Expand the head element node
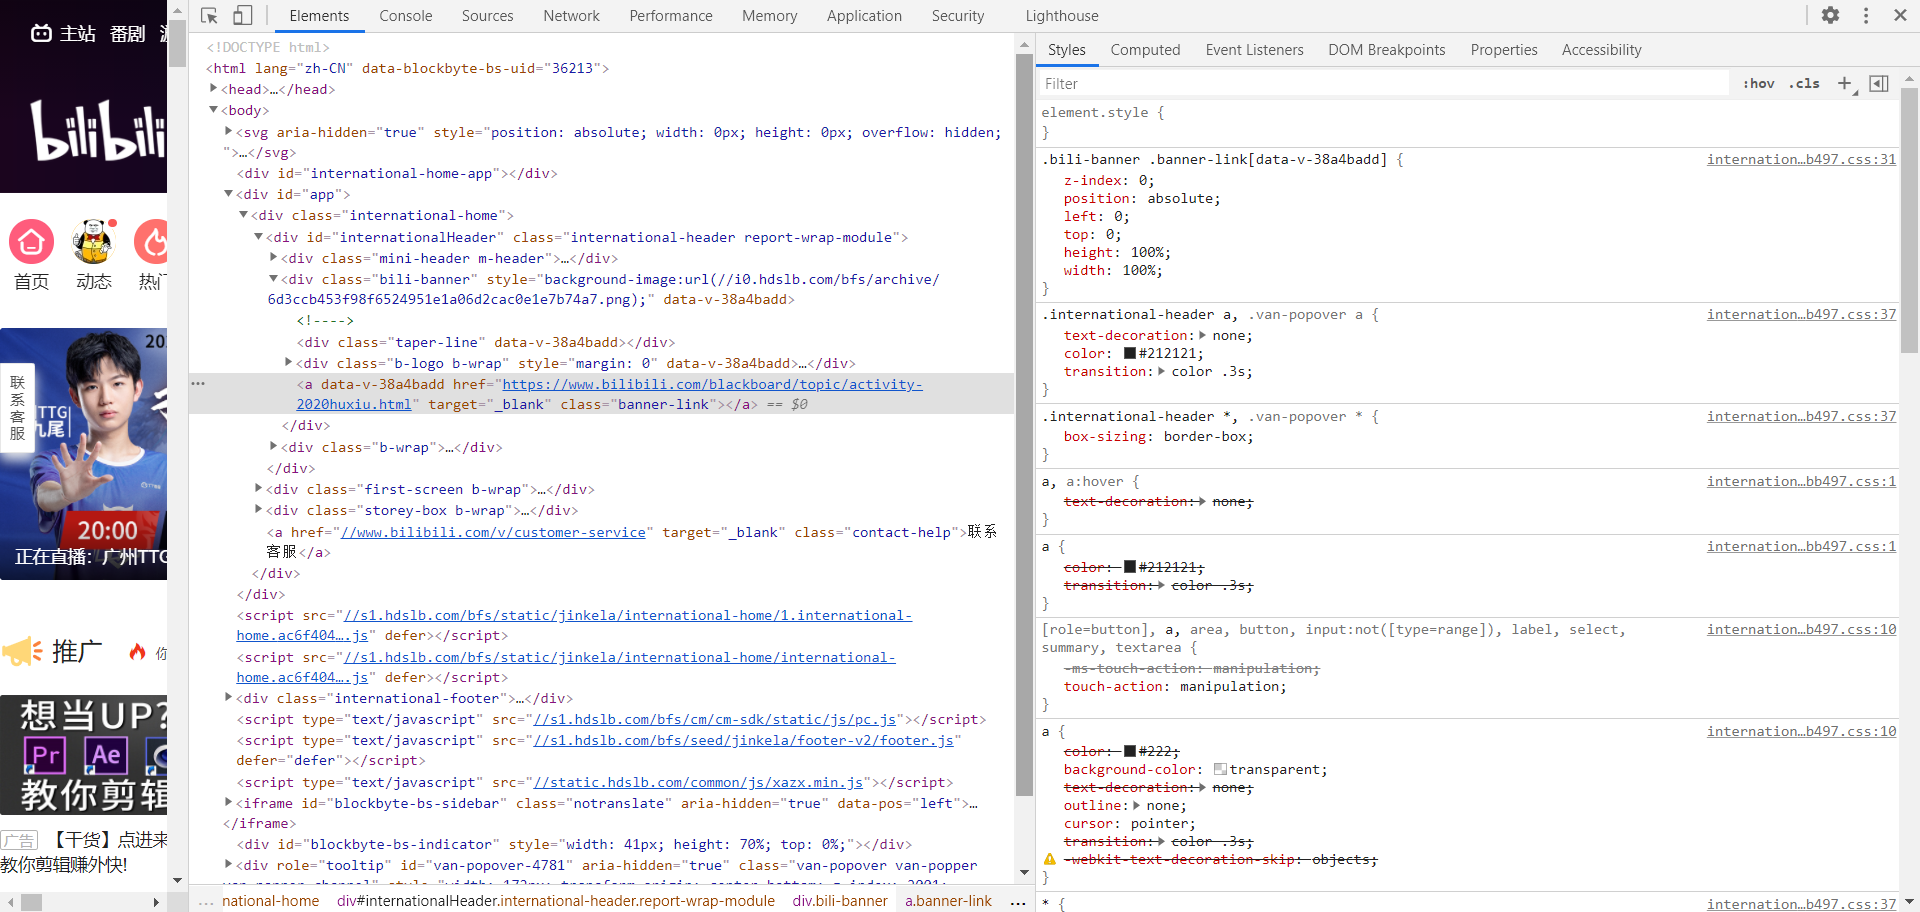Screen dimensions: 1920x912 click(x=214, y=89)
